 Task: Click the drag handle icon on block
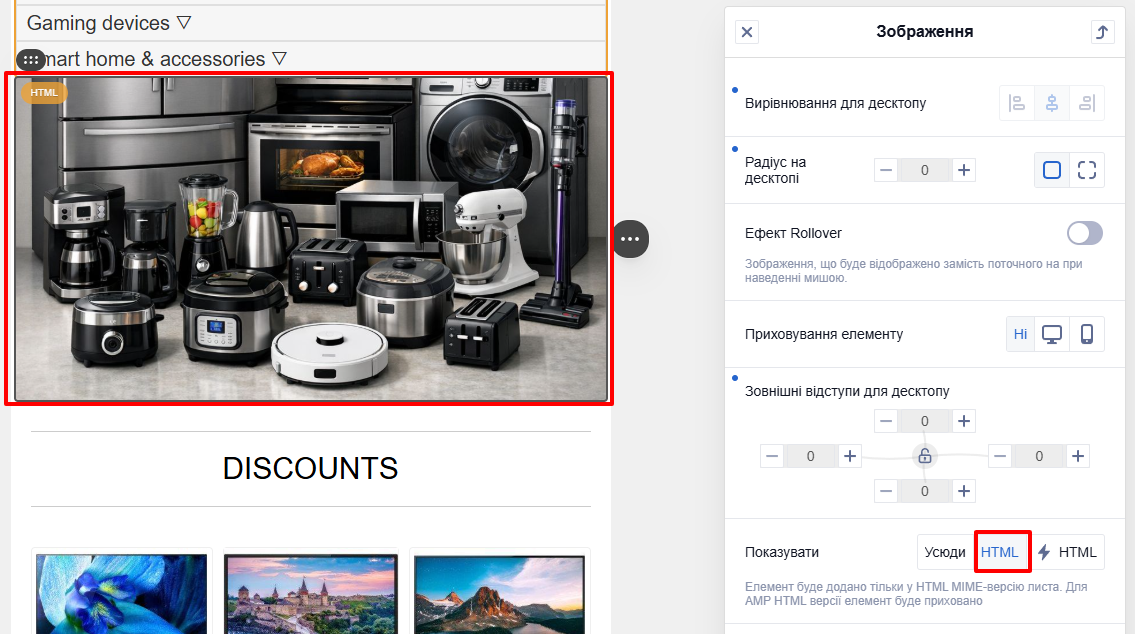[x=30, y=60]
